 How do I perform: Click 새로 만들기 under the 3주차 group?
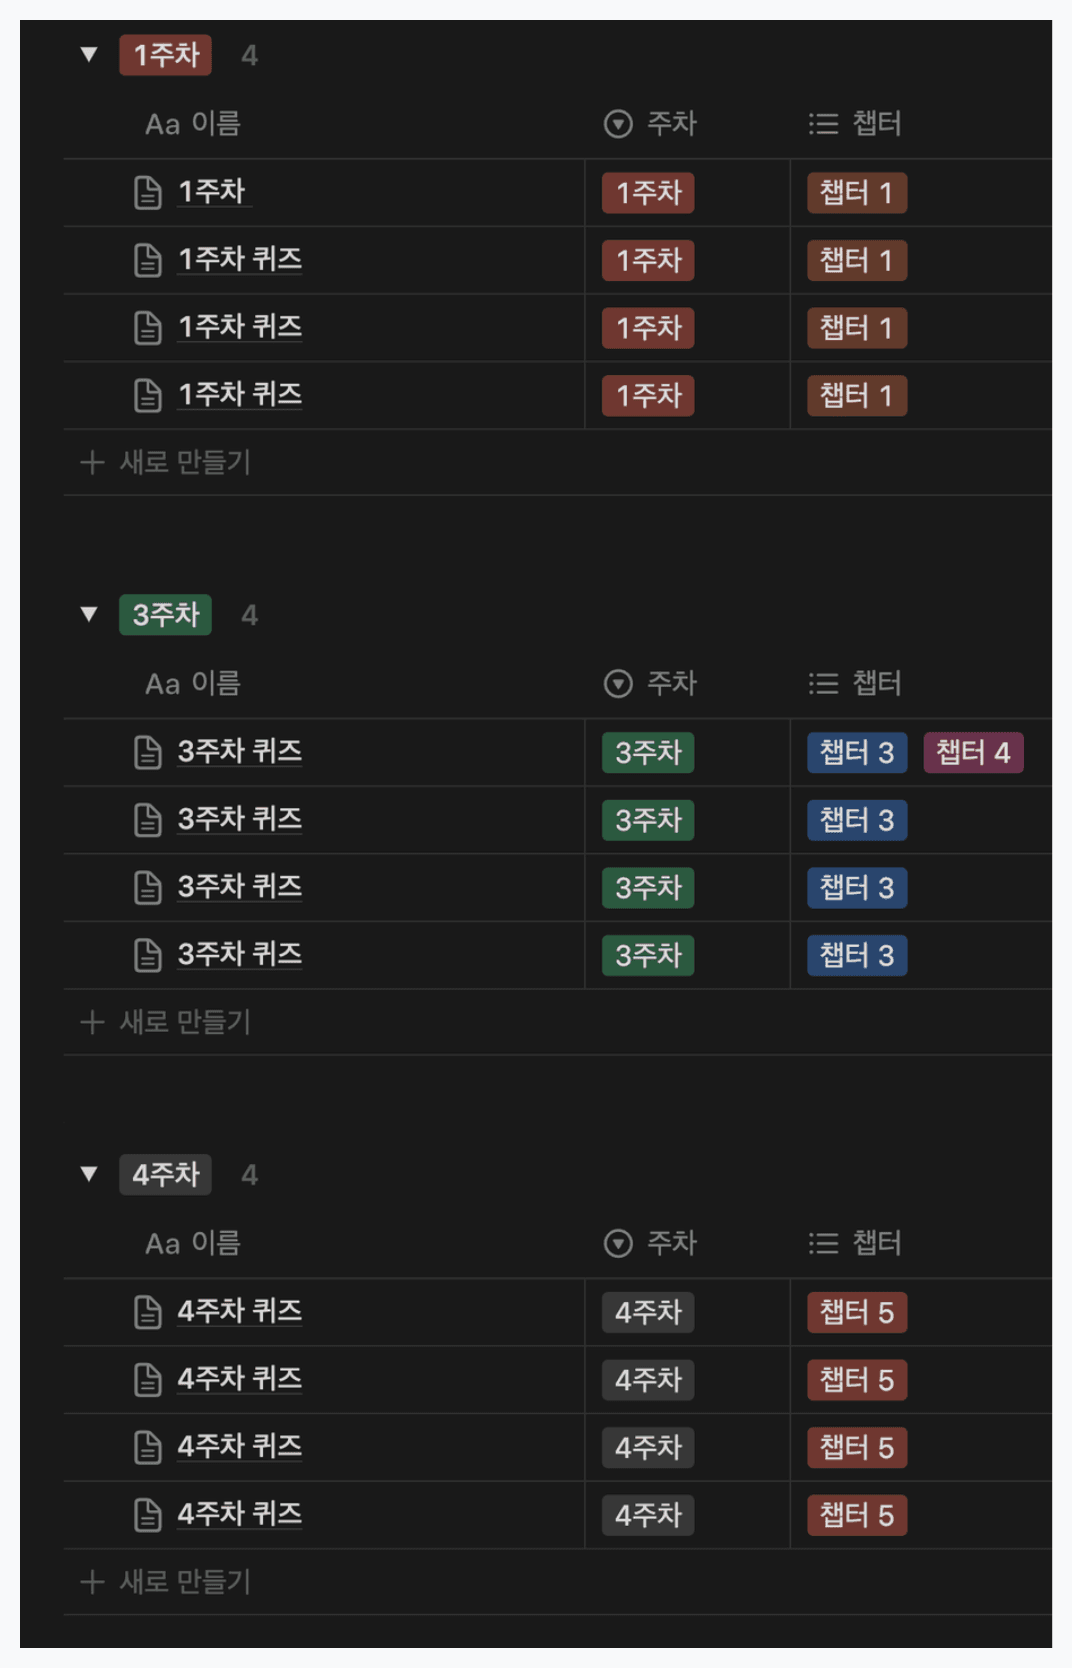(x=185, y=1022)
